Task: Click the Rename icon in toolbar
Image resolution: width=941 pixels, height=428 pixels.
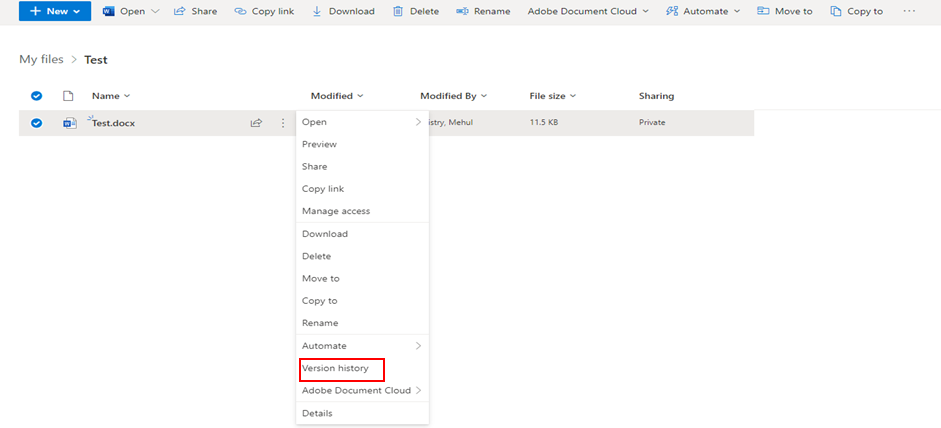Action: tap(462, 11)
